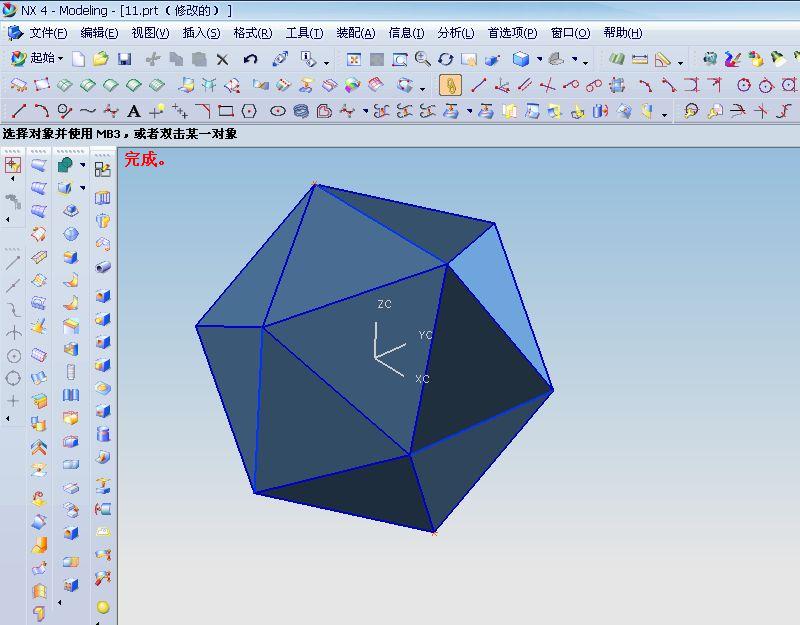The height and width of the screenshot is (625, 800).
Task: Click the part navigator icon atop right toolbar column
Action: pos(103,169)
